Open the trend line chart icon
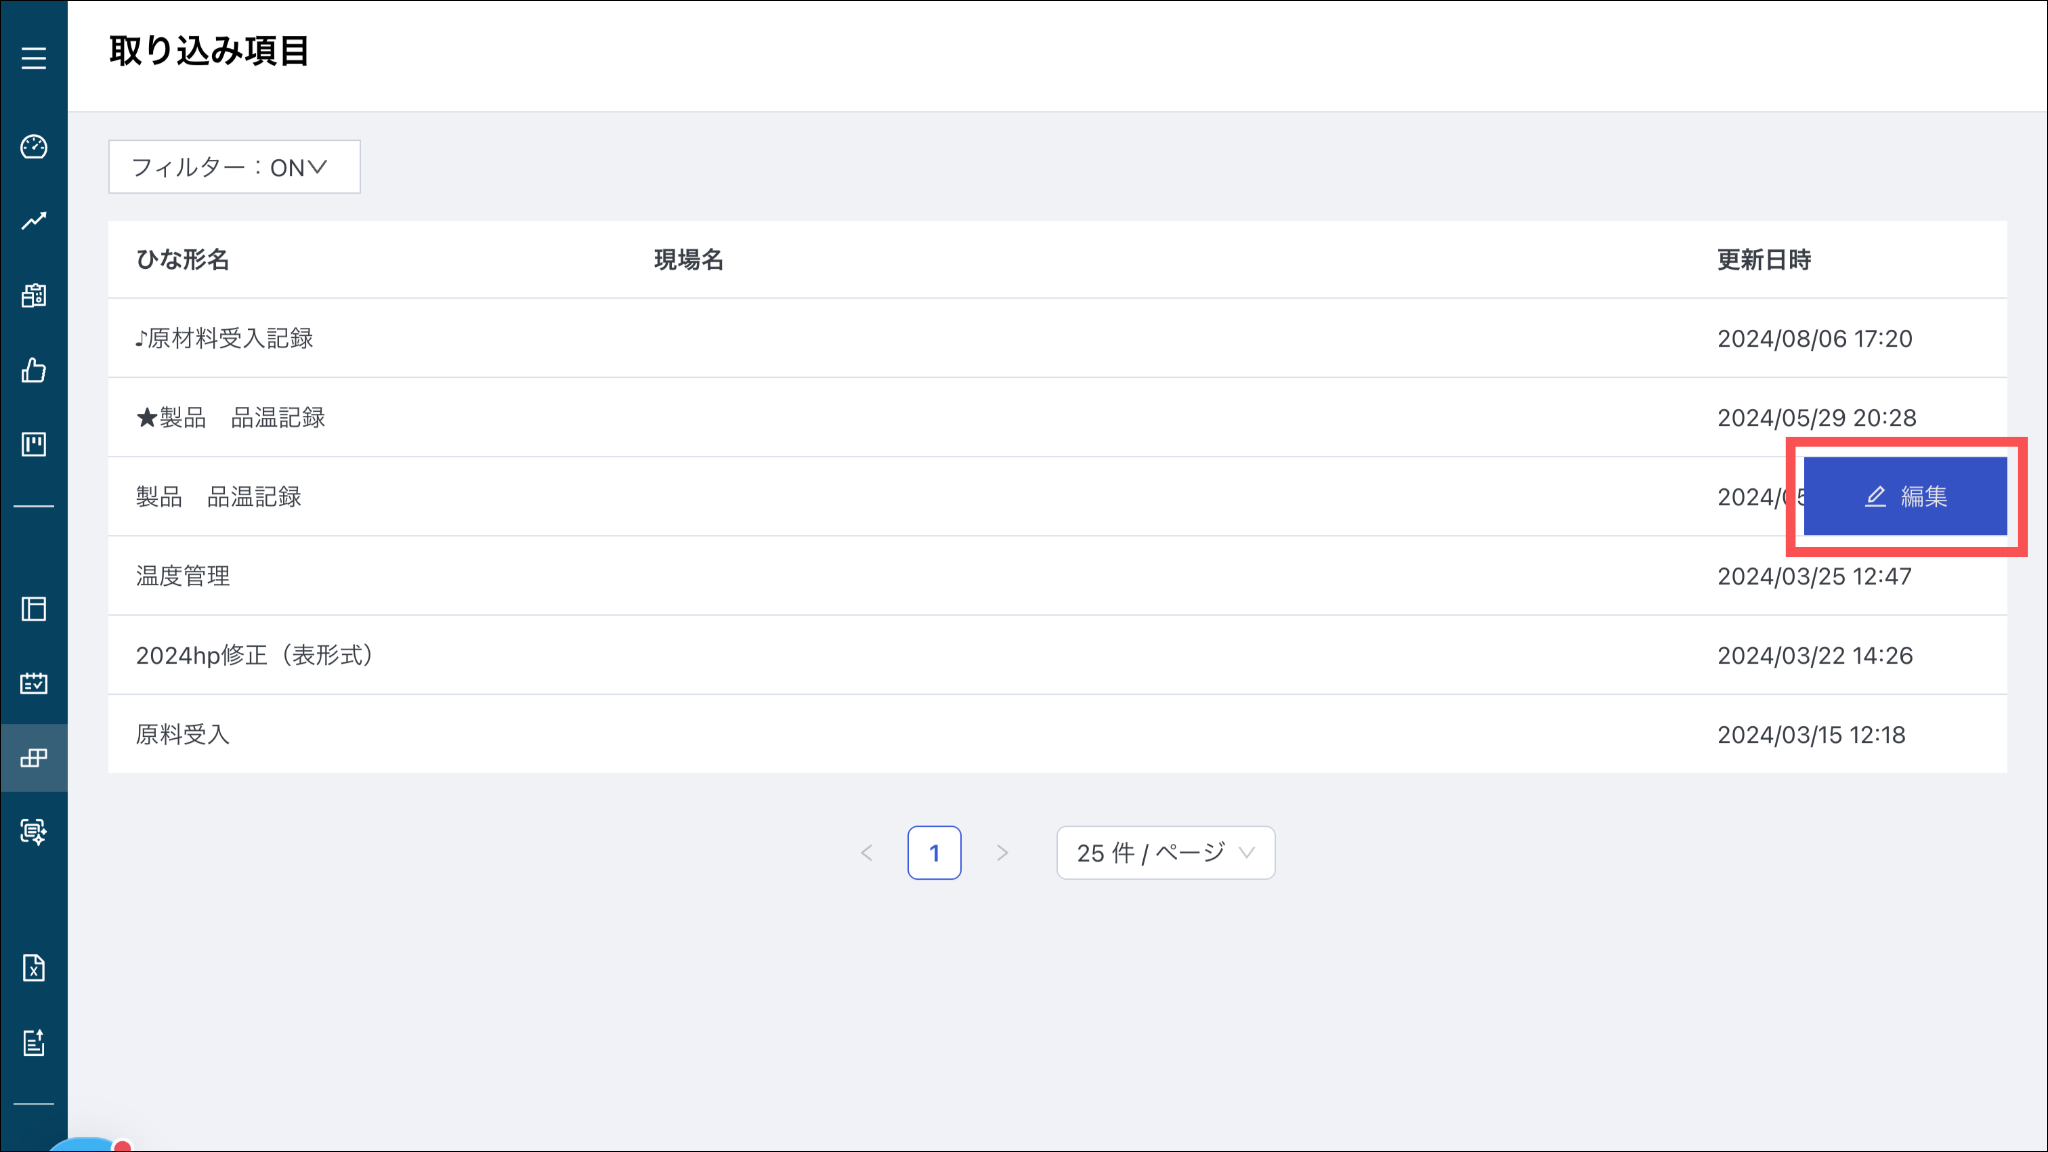The height and width of the screenshot is (1152, 2048). click(34, 221)
